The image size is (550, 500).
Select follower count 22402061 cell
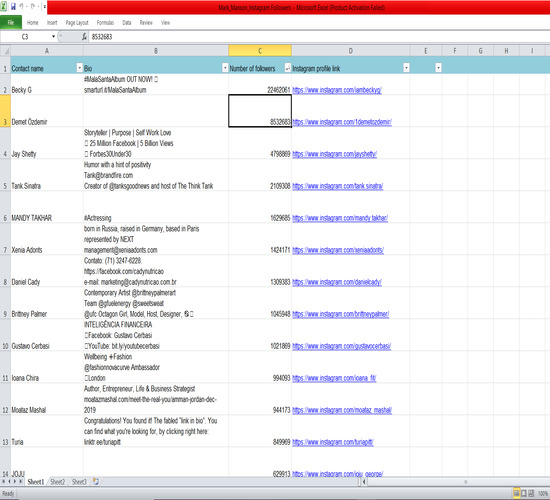click(260, 84)
